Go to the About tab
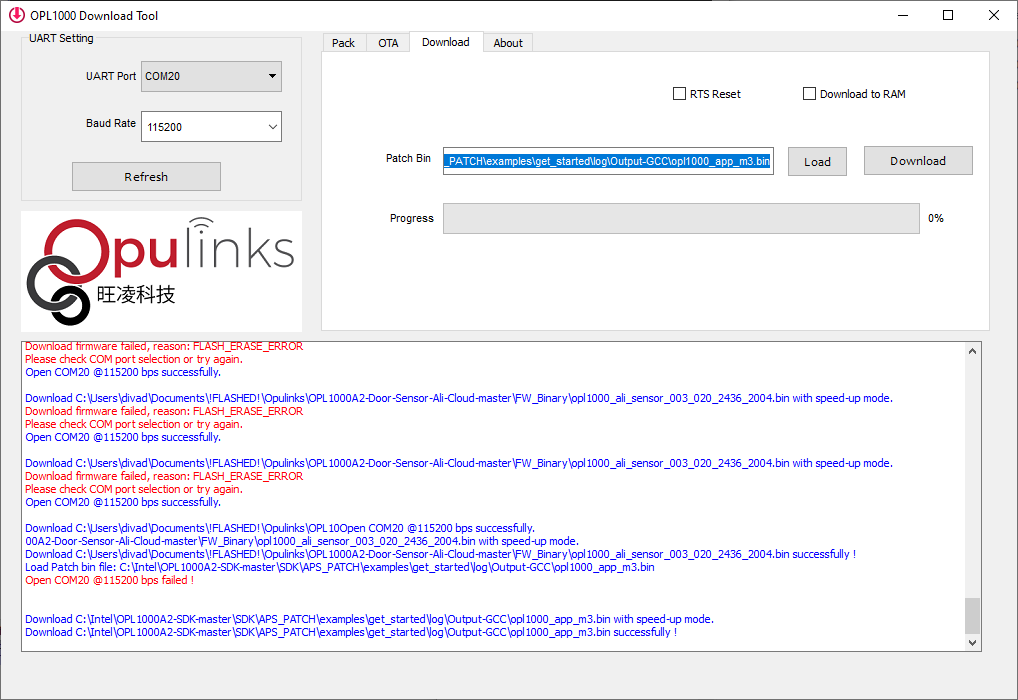 tap(508, 43)
